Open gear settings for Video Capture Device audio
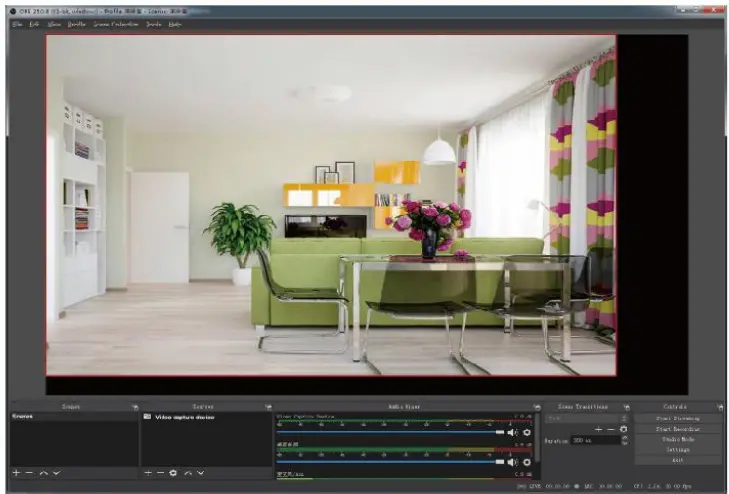The height and width of the screenshot is (494, 729). (x=527, y=432)
